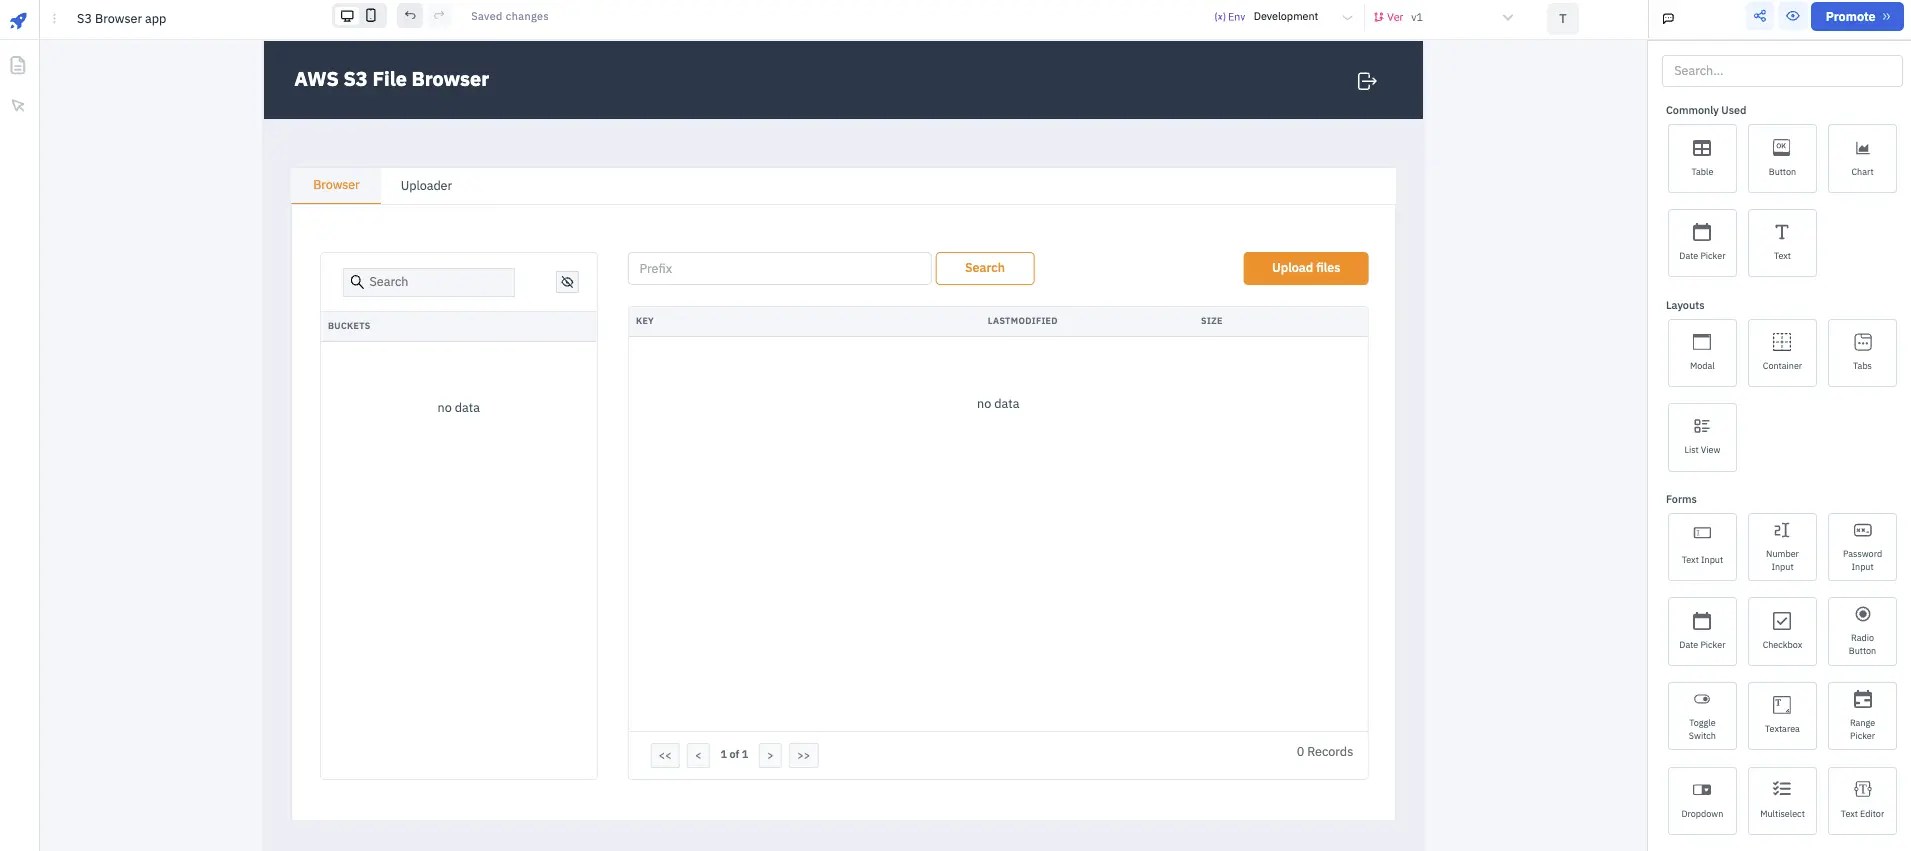Go to first page of table

click(x=665, y=755)
